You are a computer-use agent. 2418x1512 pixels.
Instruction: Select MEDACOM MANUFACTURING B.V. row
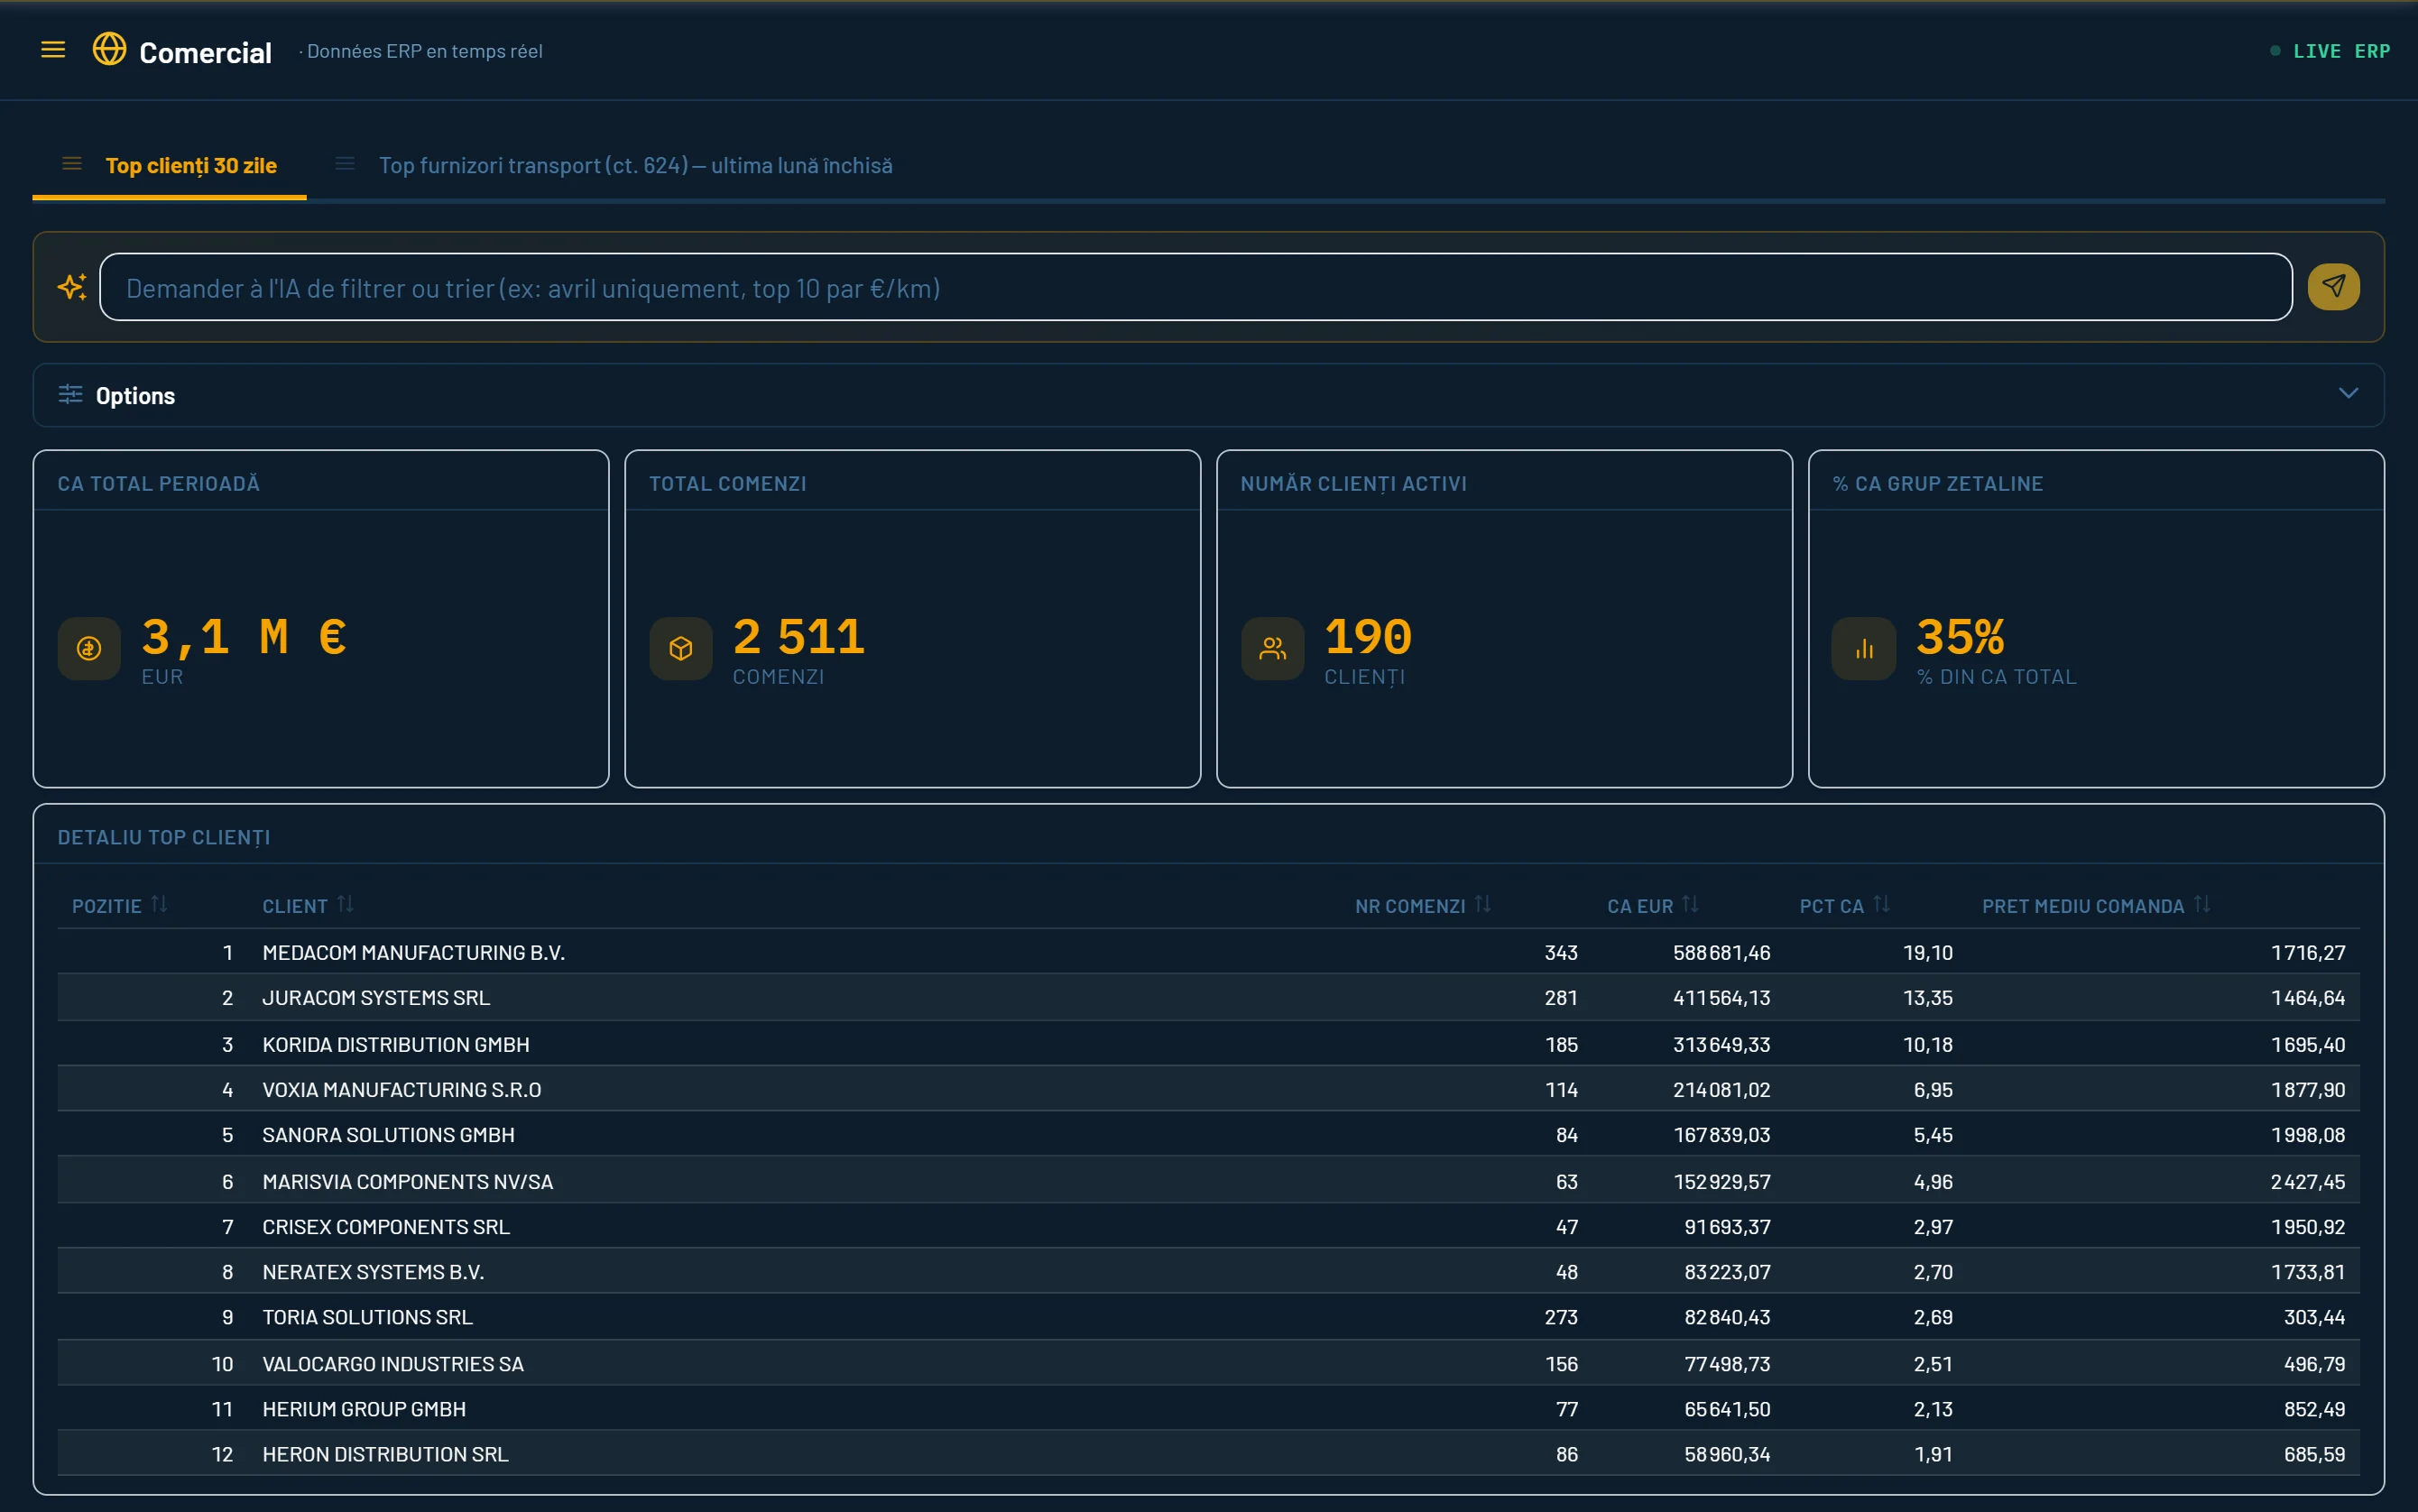(1208, 953)
